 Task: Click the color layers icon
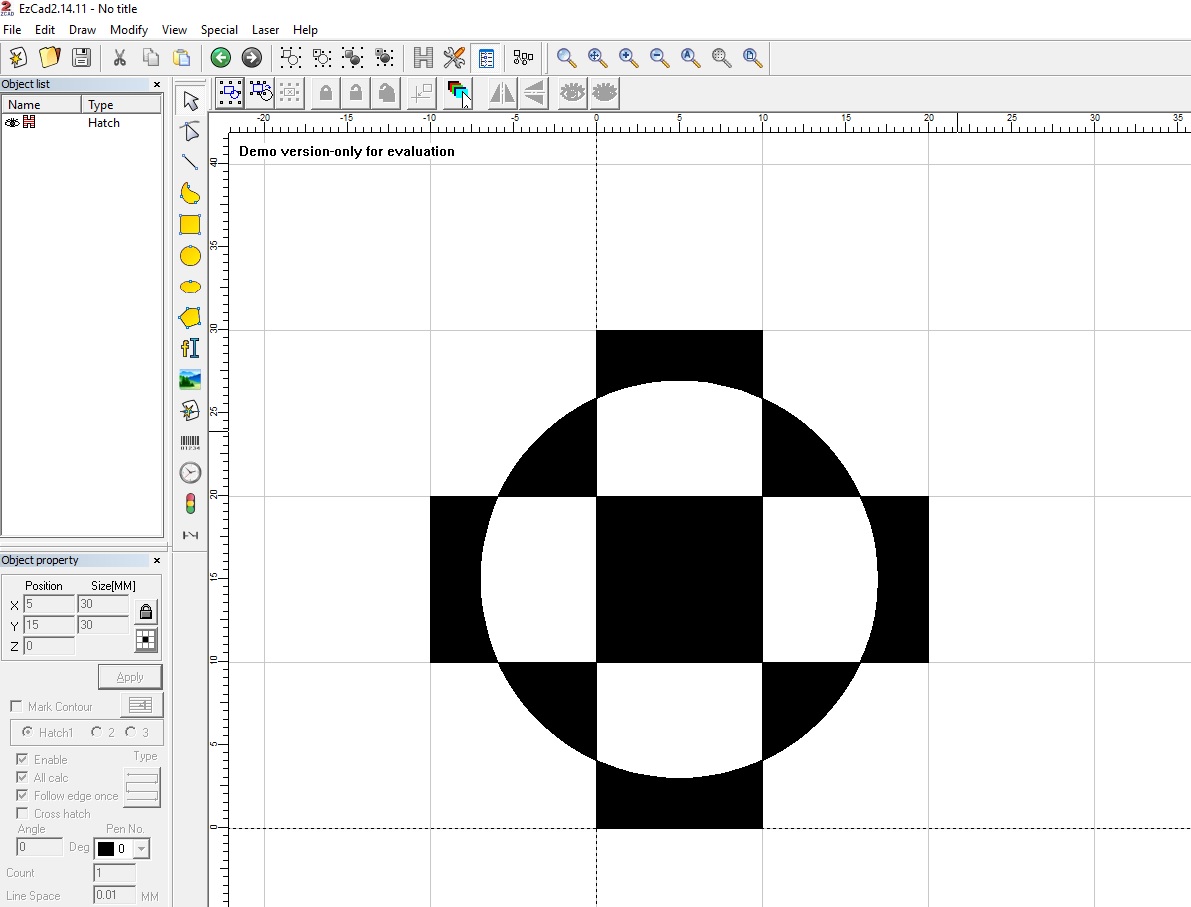[458, 93]
